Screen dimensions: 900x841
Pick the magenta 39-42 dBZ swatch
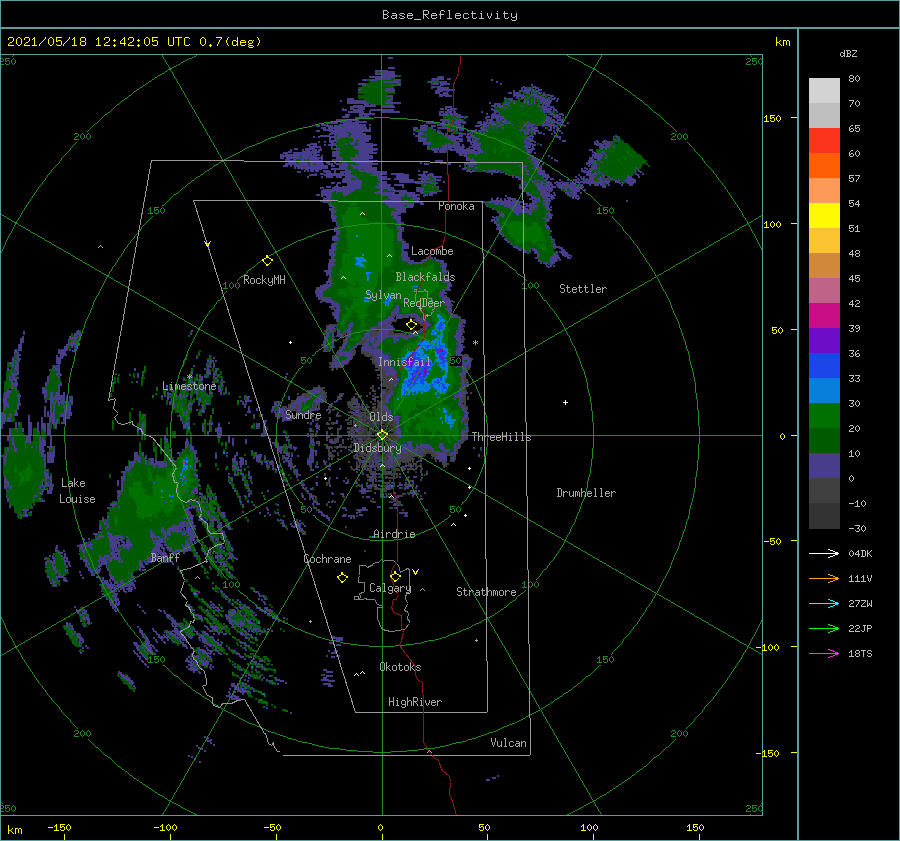[x=824, y=315]
